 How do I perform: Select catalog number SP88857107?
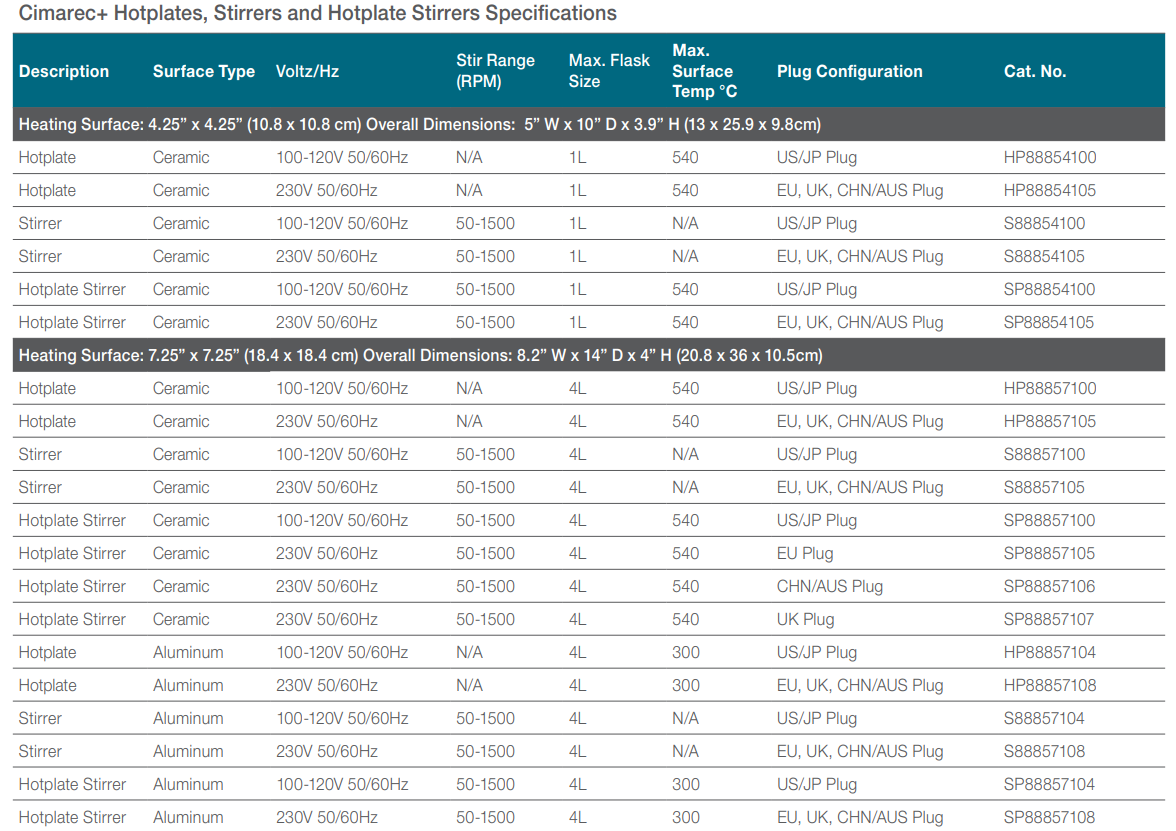(x=1049, y=620)
